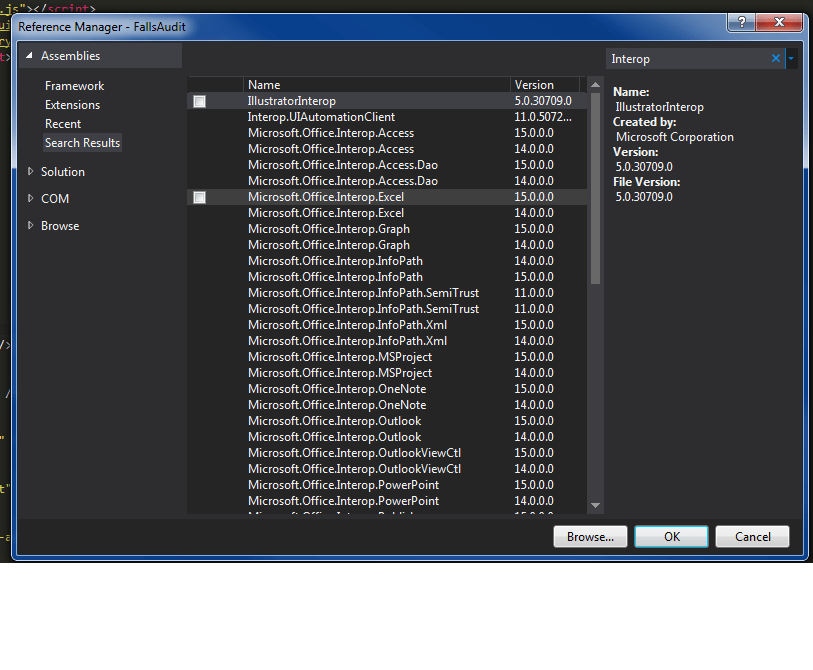Viewport: 813px width, 670px height.
Task: Select Microsoft.Office.Interop.OneNote version 14.0.0.0
Action: [x=387, y=405]
